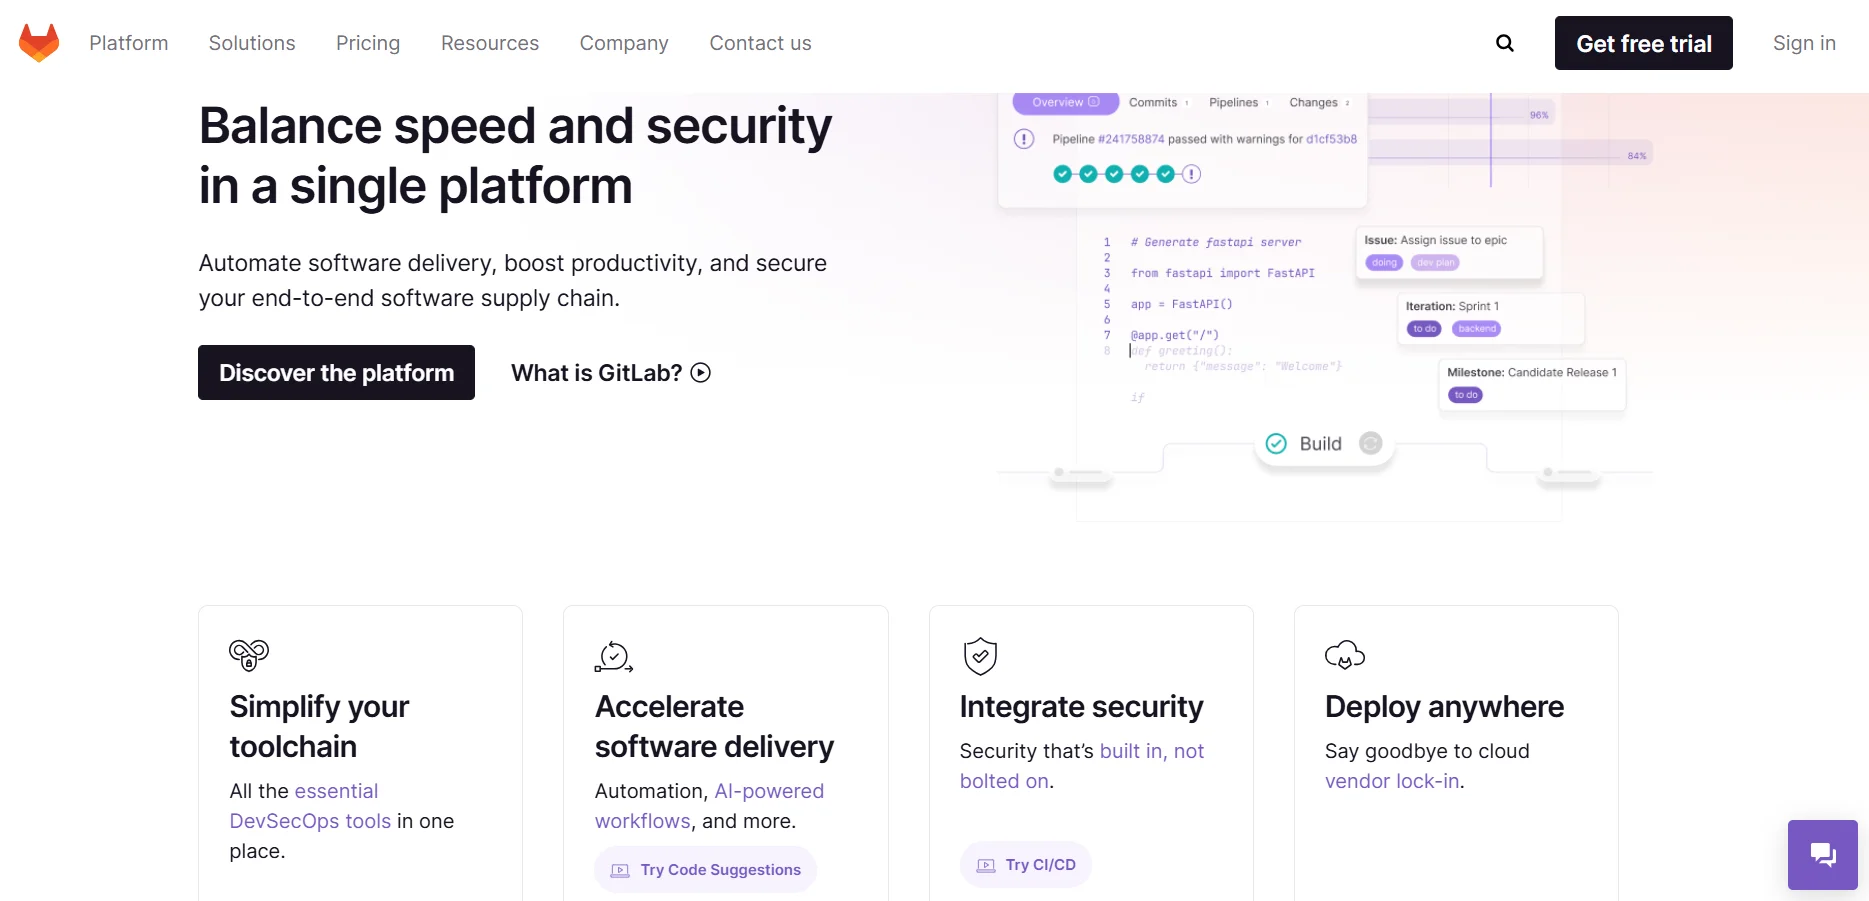Open the Resources menu
The width and height of the screenshot is (1869, 901).
coord(490,43)
